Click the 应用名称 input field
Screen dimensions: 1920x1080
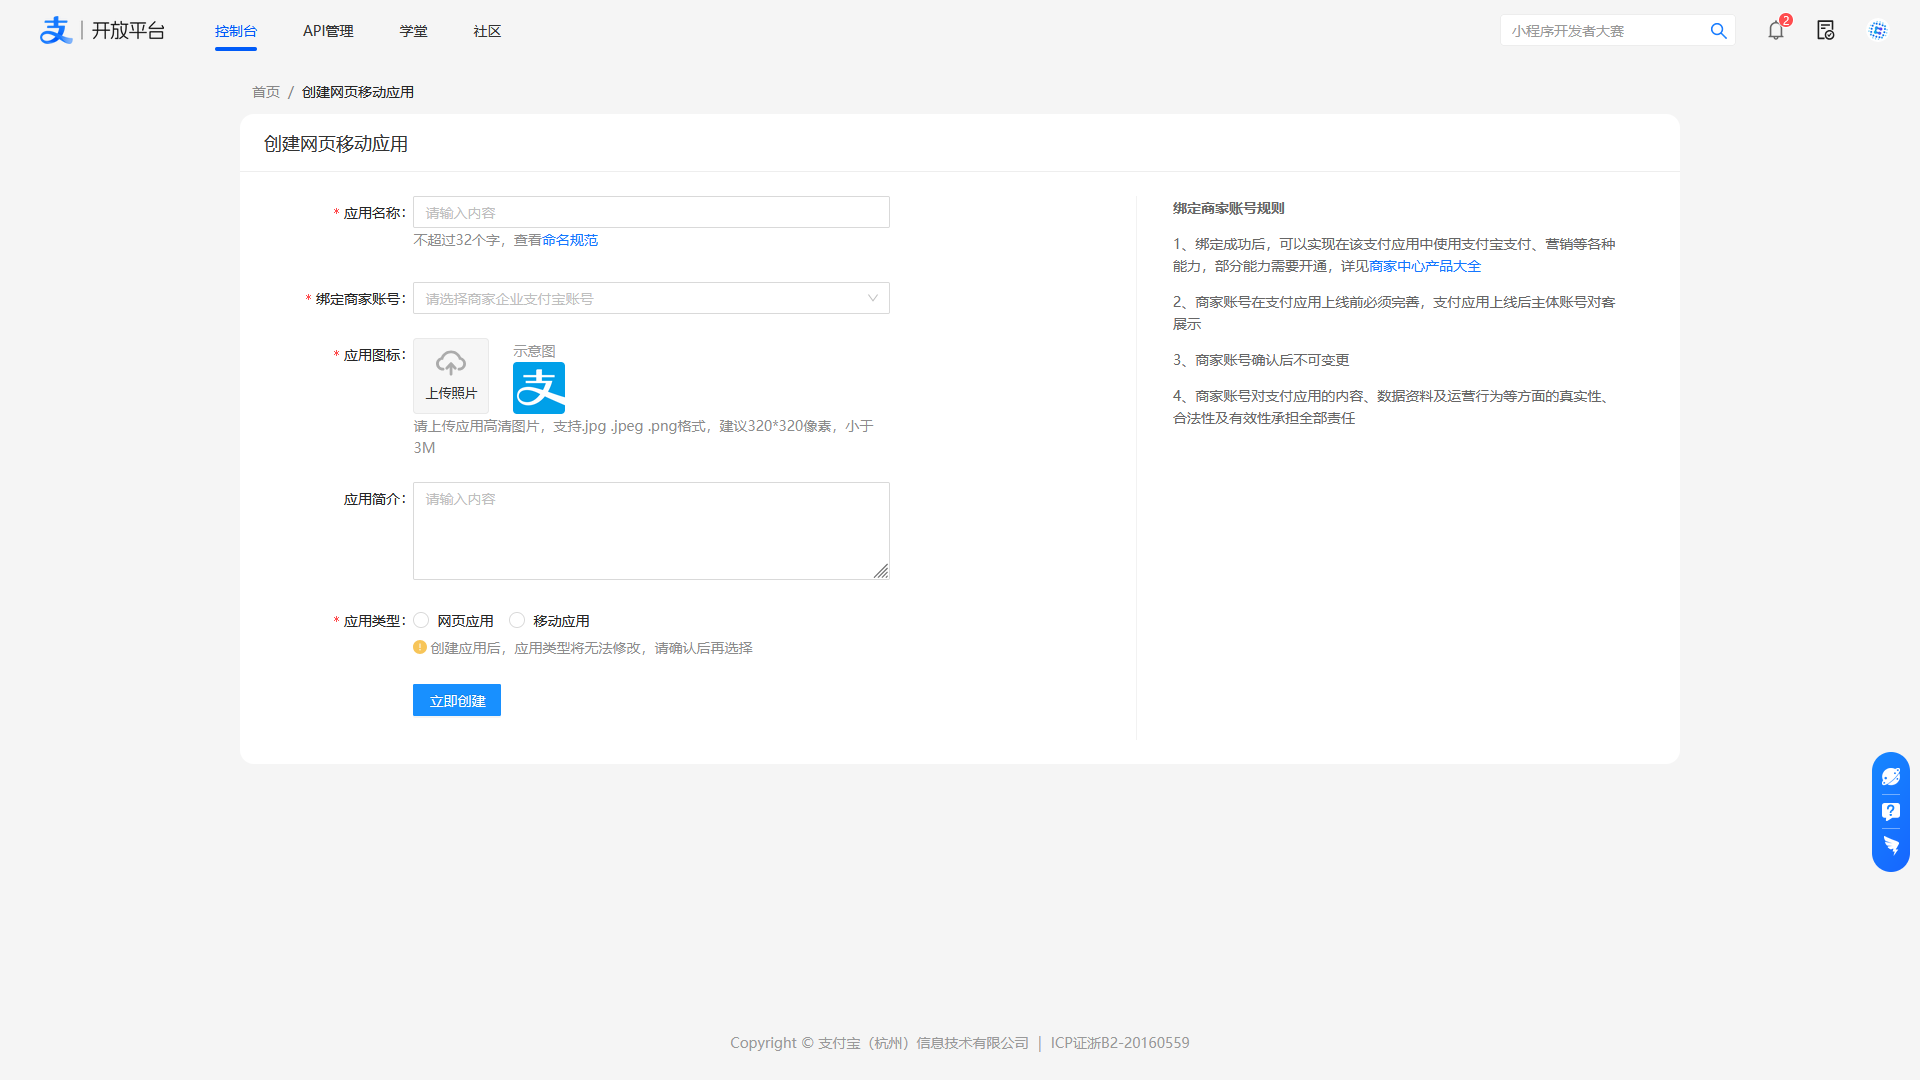pos(651,212)
